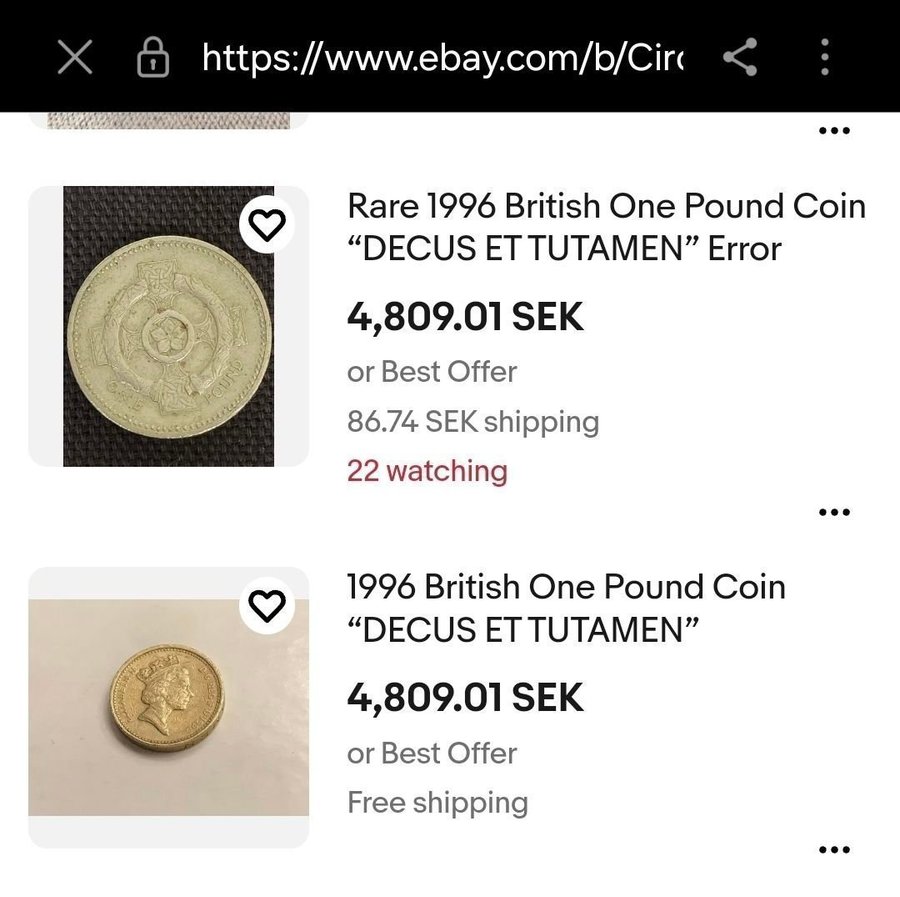Close the browser tab with X icon
Viewport: 900px width, 897px height.
tap(75, 58)
